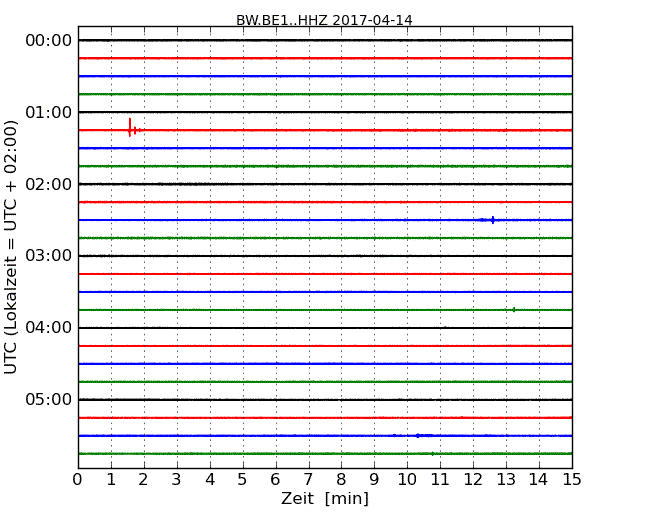Select the blue spike on the 02:30 trace
This screenshot has width=650, height=520.
[x=493, y=220]
